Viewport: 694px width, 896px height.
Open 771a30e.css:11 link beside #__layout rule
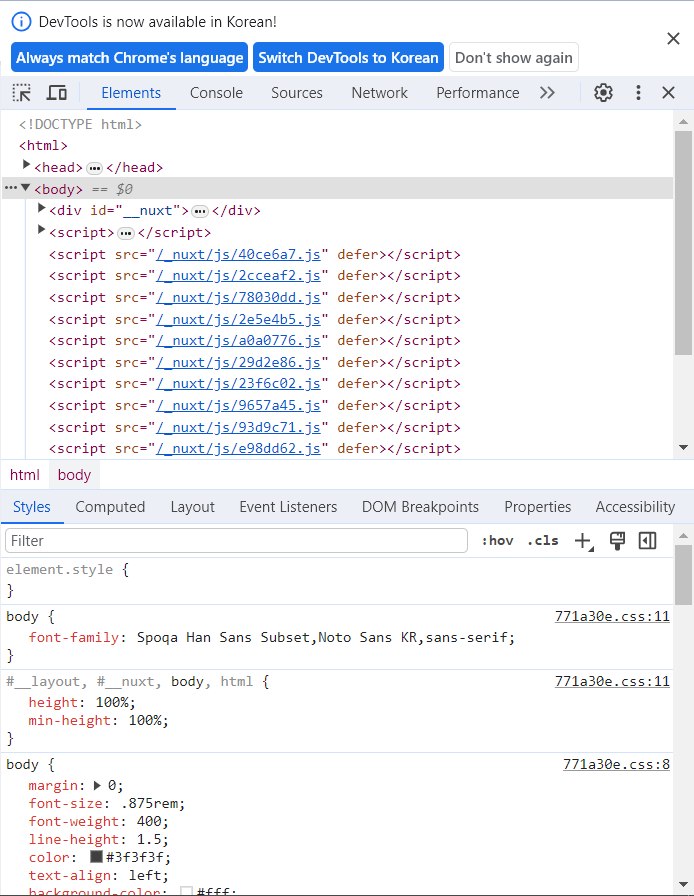click(612, 681)
